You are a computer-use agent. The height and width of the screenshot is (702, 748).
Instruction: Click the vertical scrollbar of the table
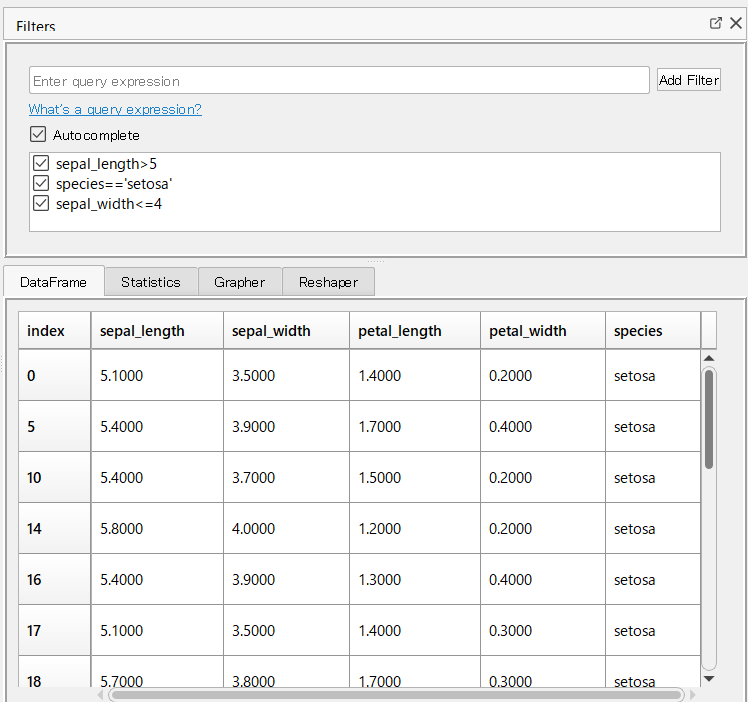coord(709,420)
